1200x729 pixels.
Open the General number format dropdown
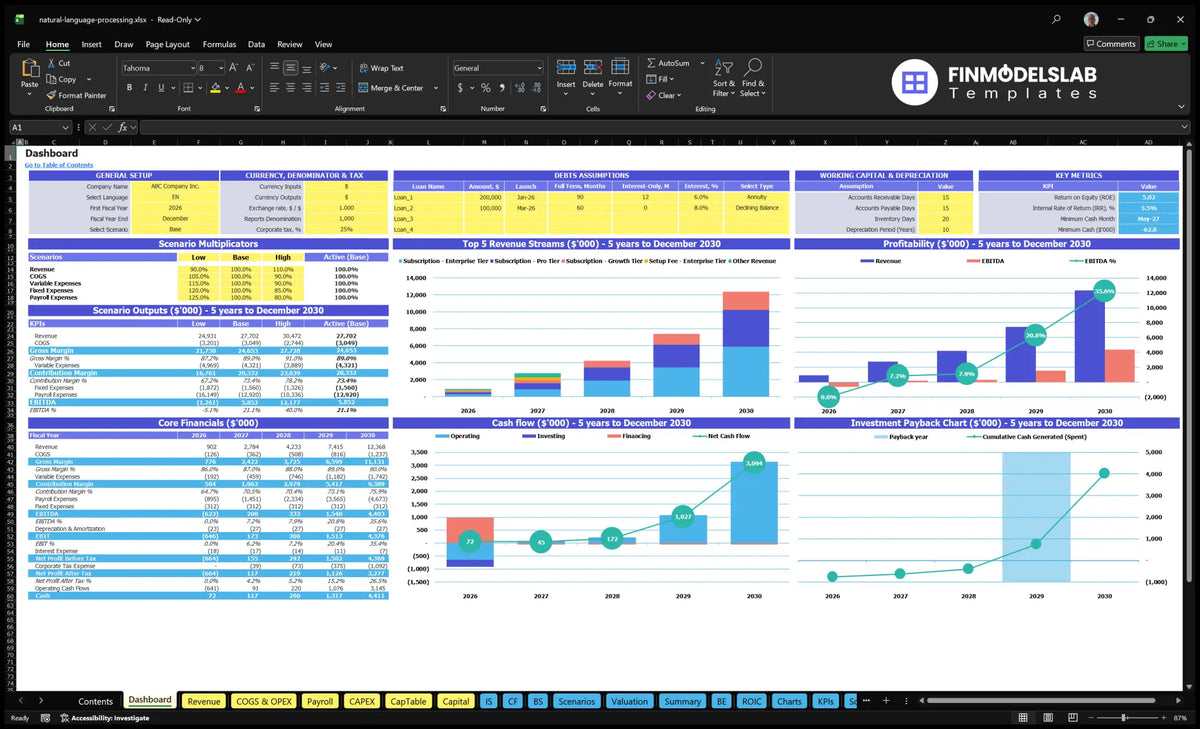[540, 68]
